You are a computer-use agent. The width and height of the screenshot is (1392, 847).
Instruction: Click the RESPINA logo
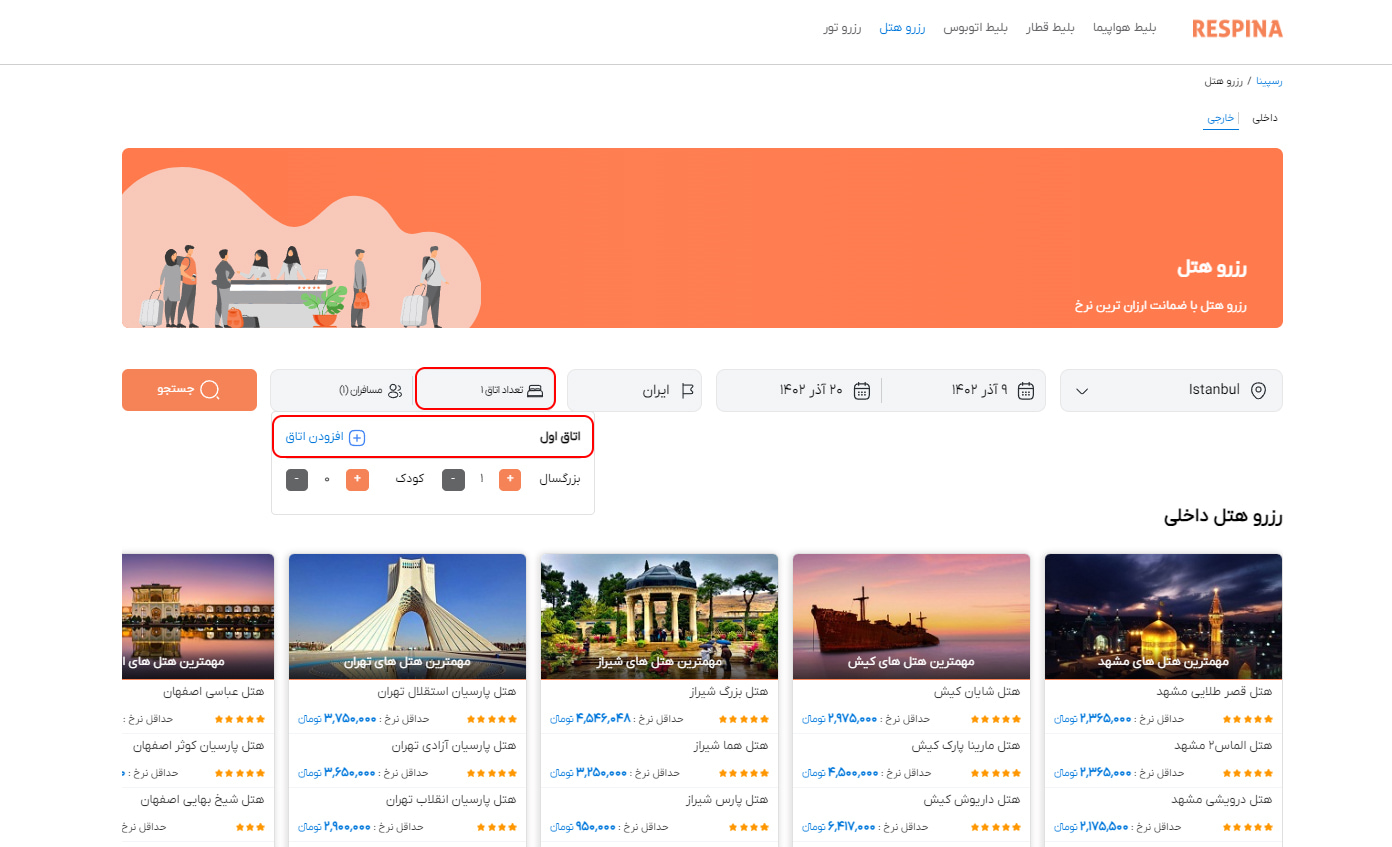pyautogui.click(x=1237, y=29)
